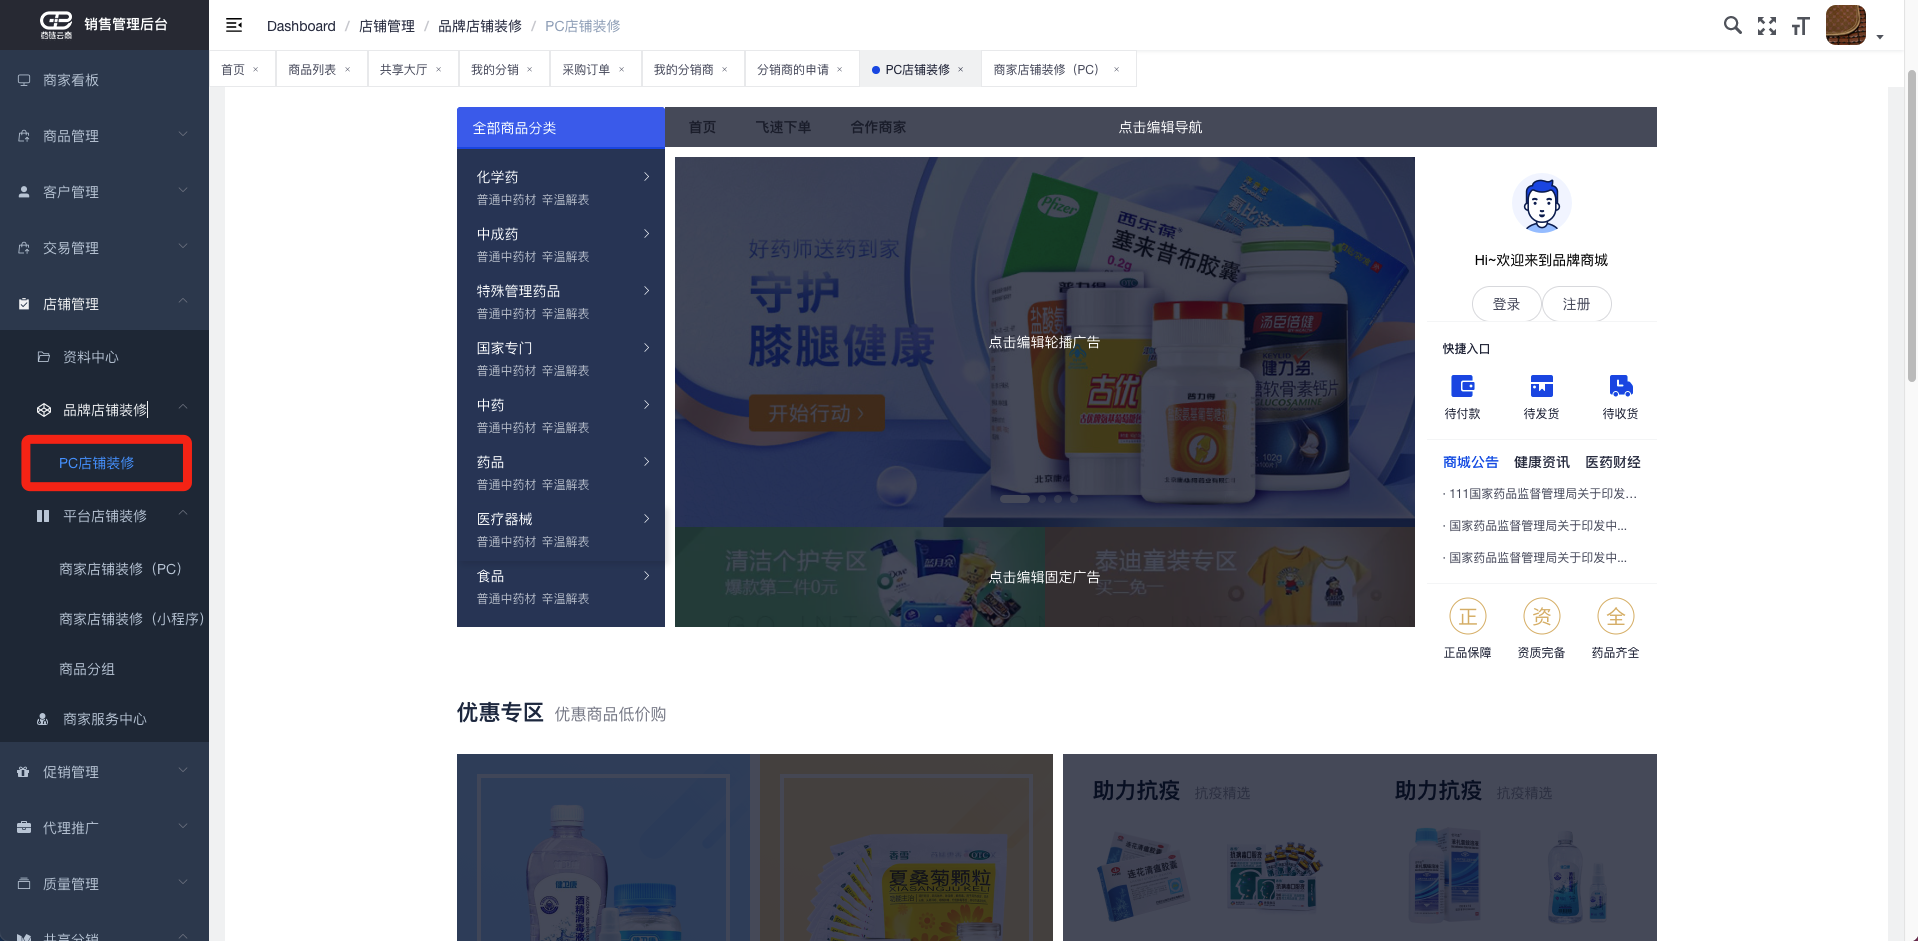The image size is (1918, 941).
Task: Click 点击编辑轮播广告 on the banner
Action: click(x=1044, y=342)
